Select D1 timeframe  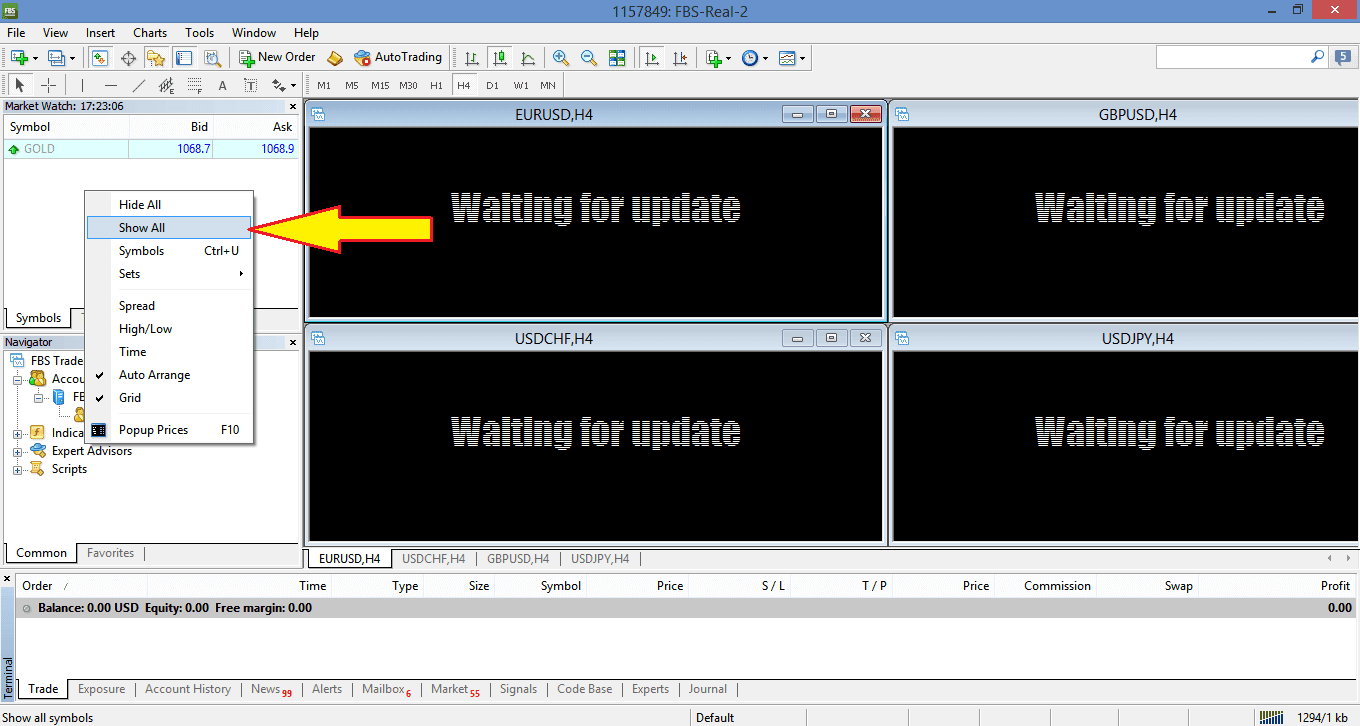(x=492, y=85)
